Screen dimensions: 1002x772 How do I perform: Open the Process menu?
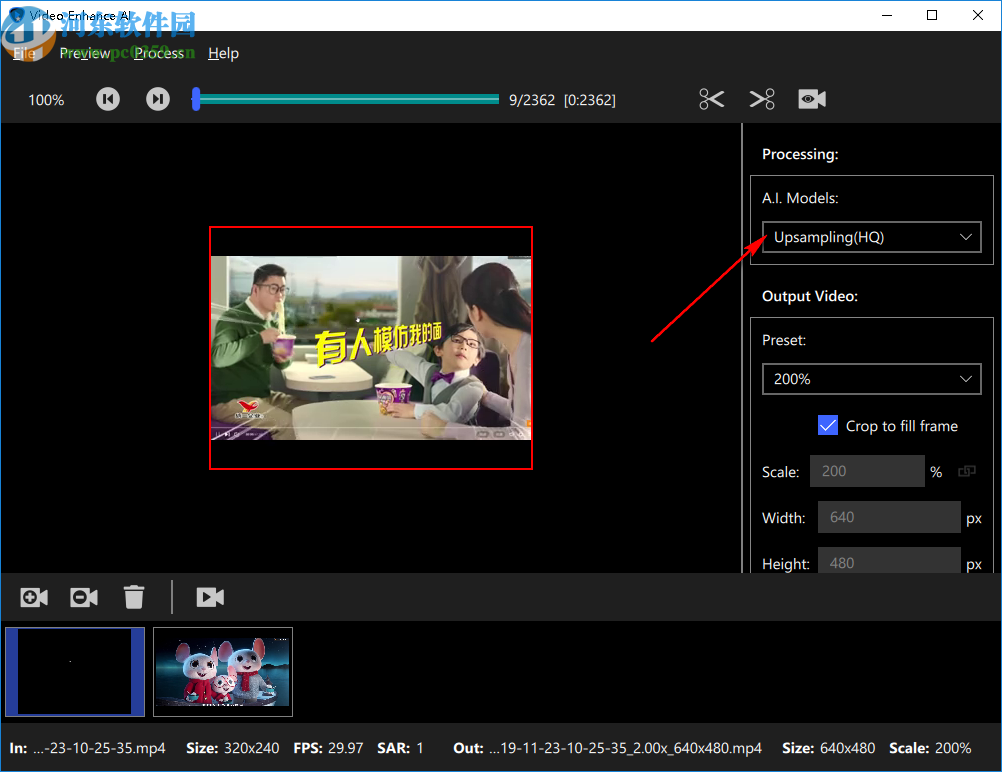(x=160, y=53)
